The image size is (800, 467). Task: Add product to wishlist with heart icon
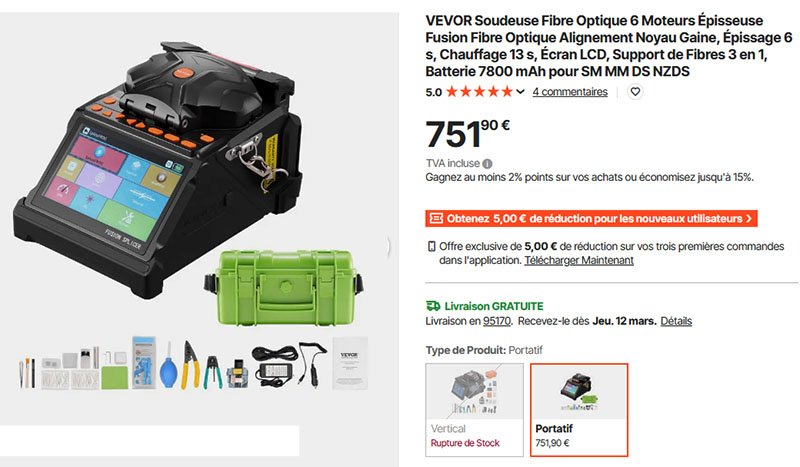[x=635, y=92]
